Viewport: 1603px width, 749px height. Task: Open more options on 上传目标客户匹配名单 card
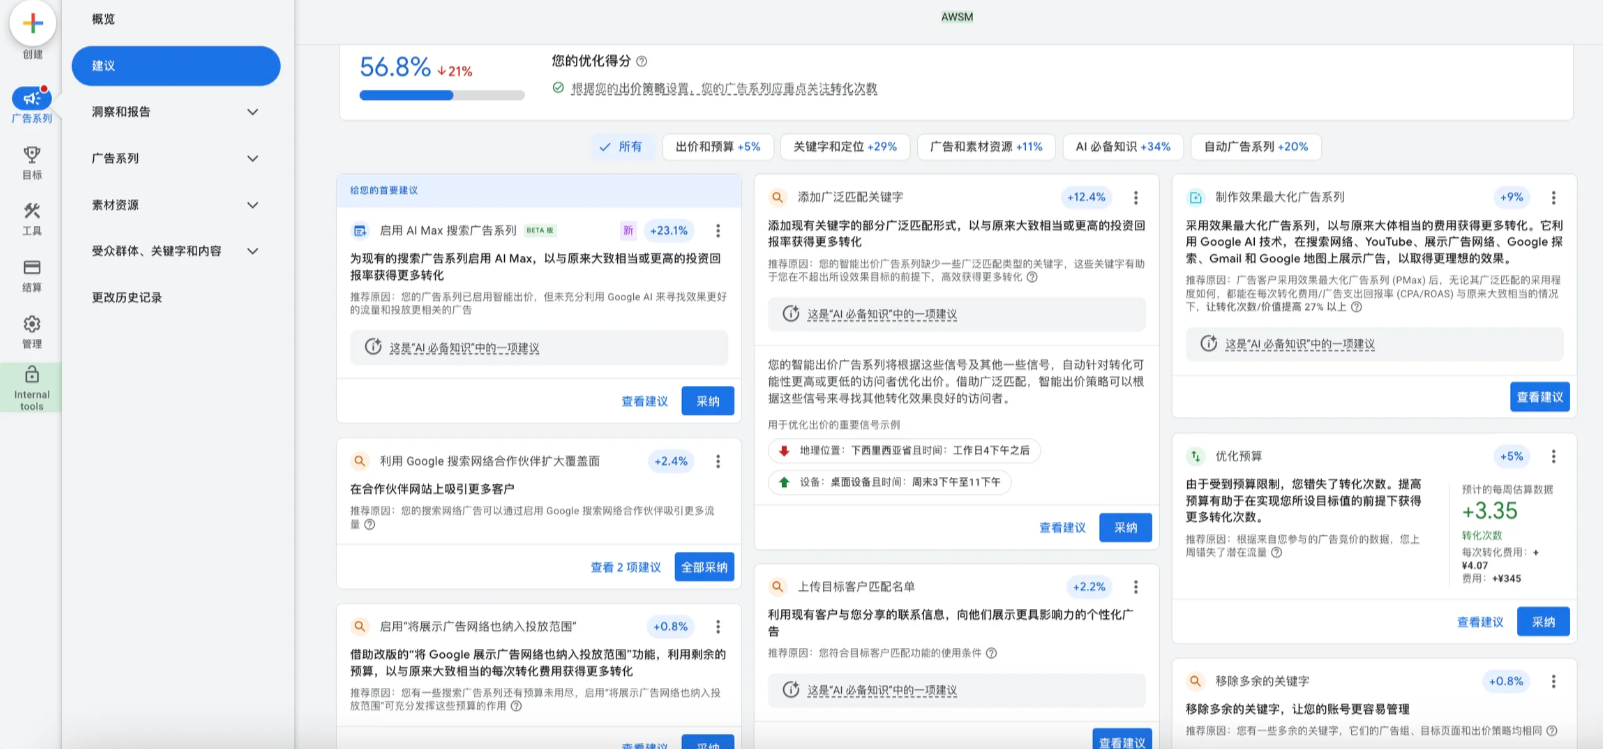click(1136, 587)
